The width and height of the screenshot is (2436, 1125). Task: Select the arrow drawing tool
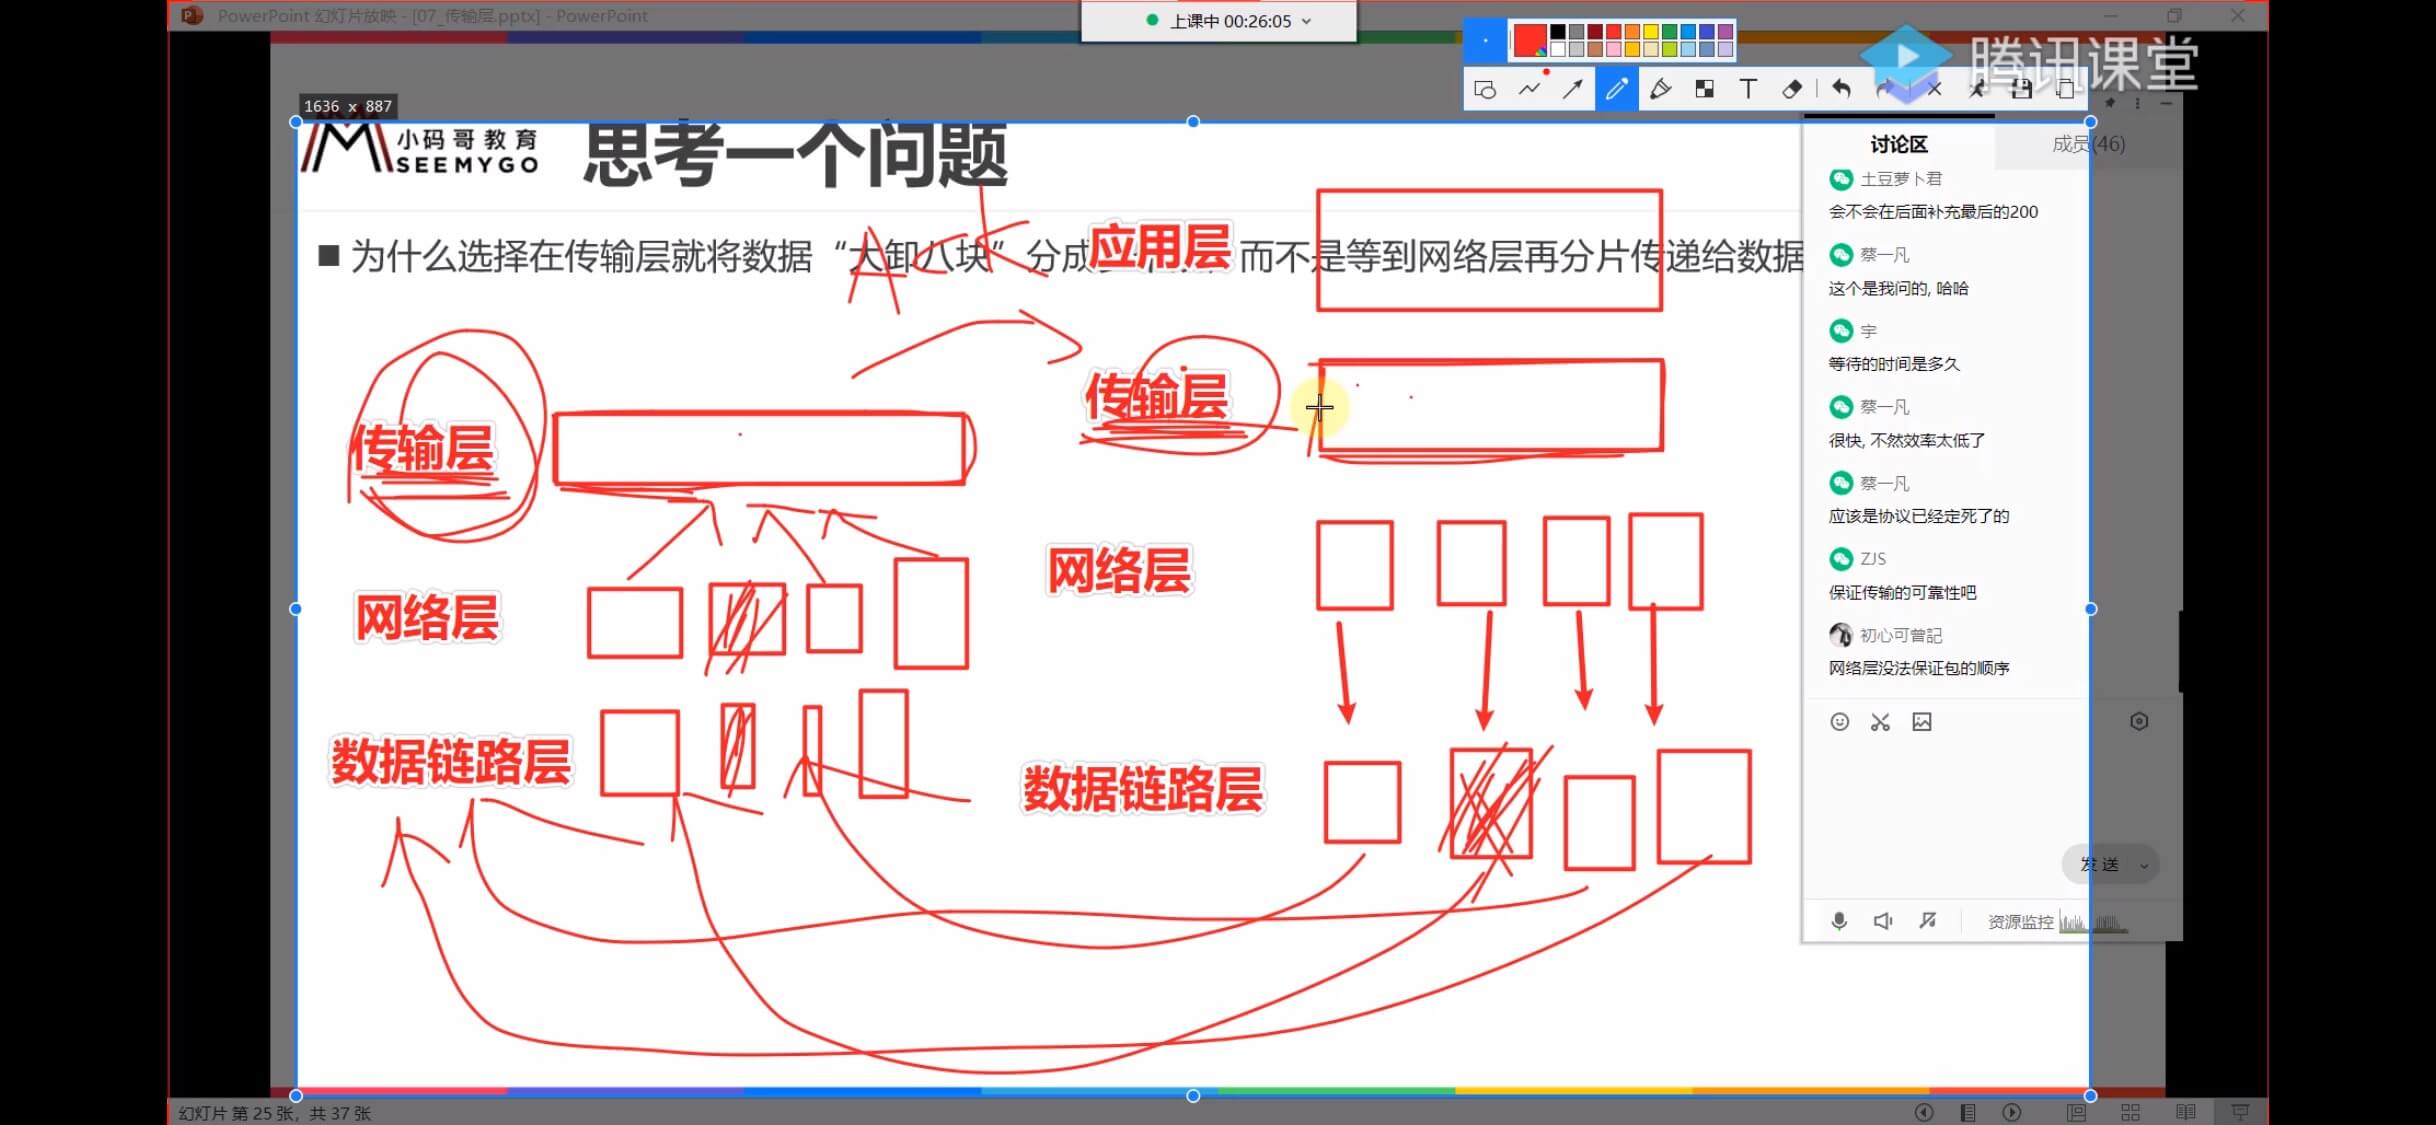coord(1573,89)
